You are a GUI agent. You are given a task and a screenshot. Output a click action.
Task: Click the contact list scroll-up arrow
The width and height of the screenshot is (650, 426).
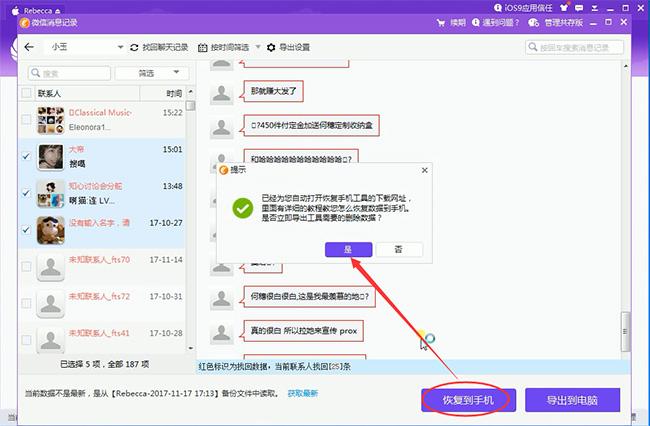coord(191,92)
